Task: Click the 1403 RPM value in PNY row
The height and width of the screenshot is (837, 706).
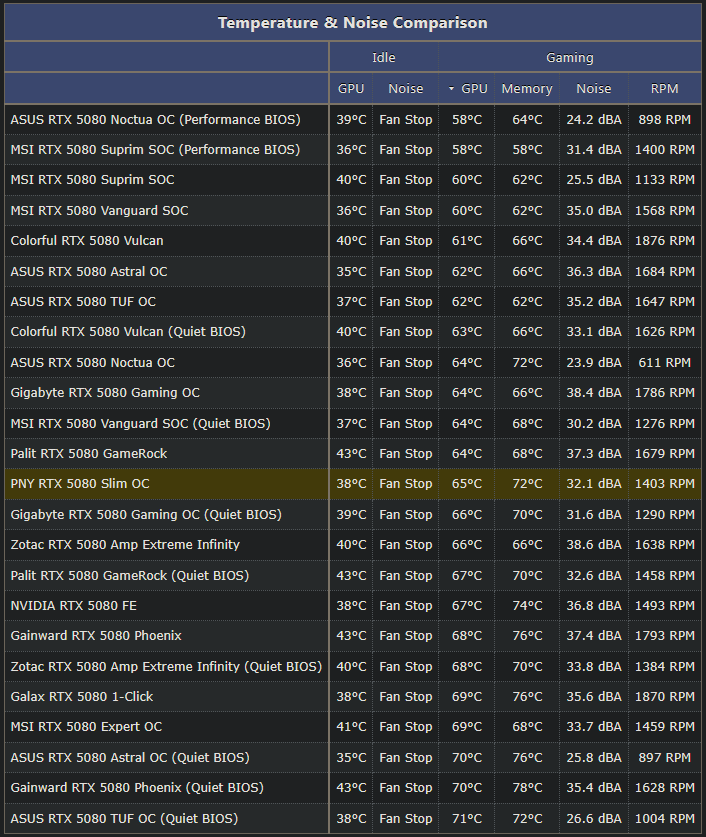Action: tap(664, 484)
